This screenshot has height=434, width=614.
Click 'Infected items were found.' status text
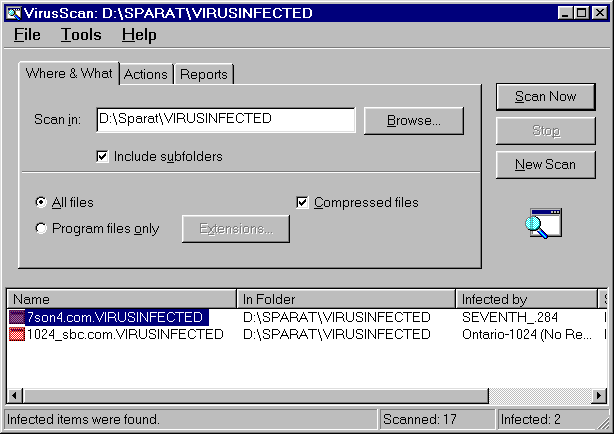click(83, 420)
